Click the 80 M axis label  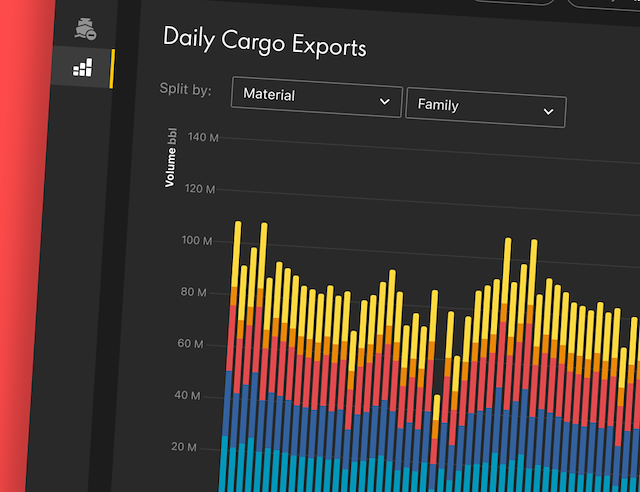[193, 292]
